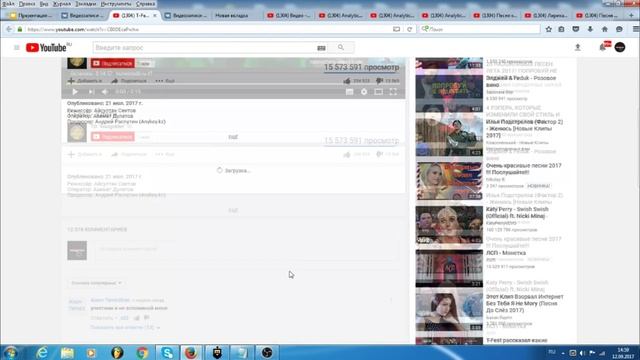Open Этот Клип Взорвал Интернет video link

524,303
